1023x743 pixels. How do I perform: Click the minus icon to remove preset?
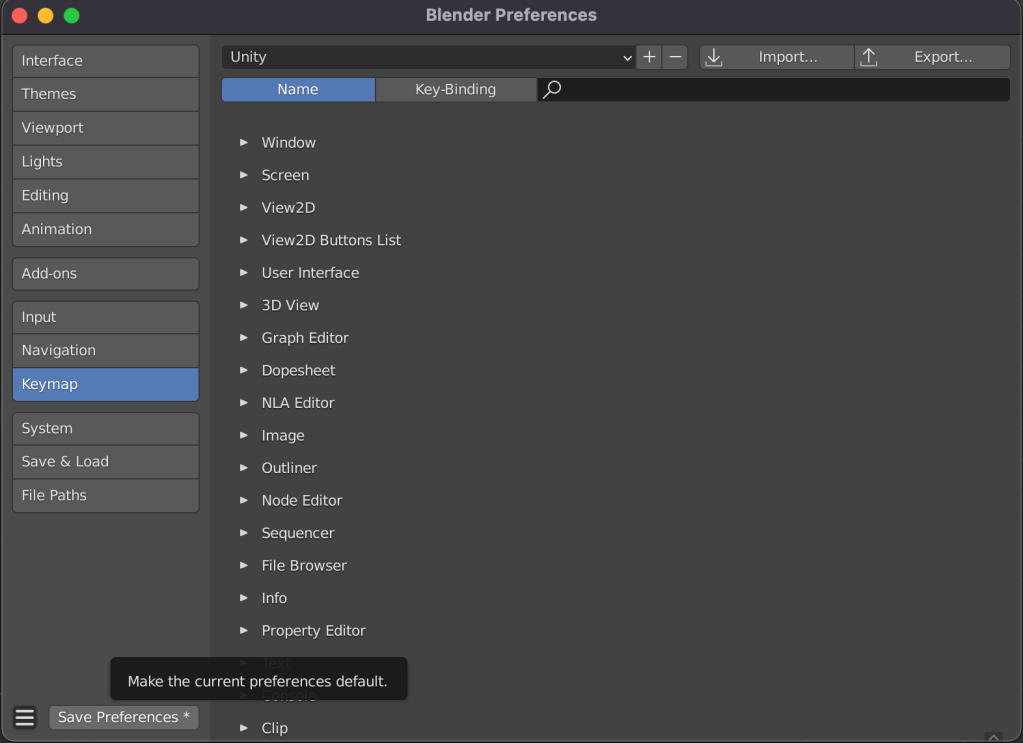point(674,57)
